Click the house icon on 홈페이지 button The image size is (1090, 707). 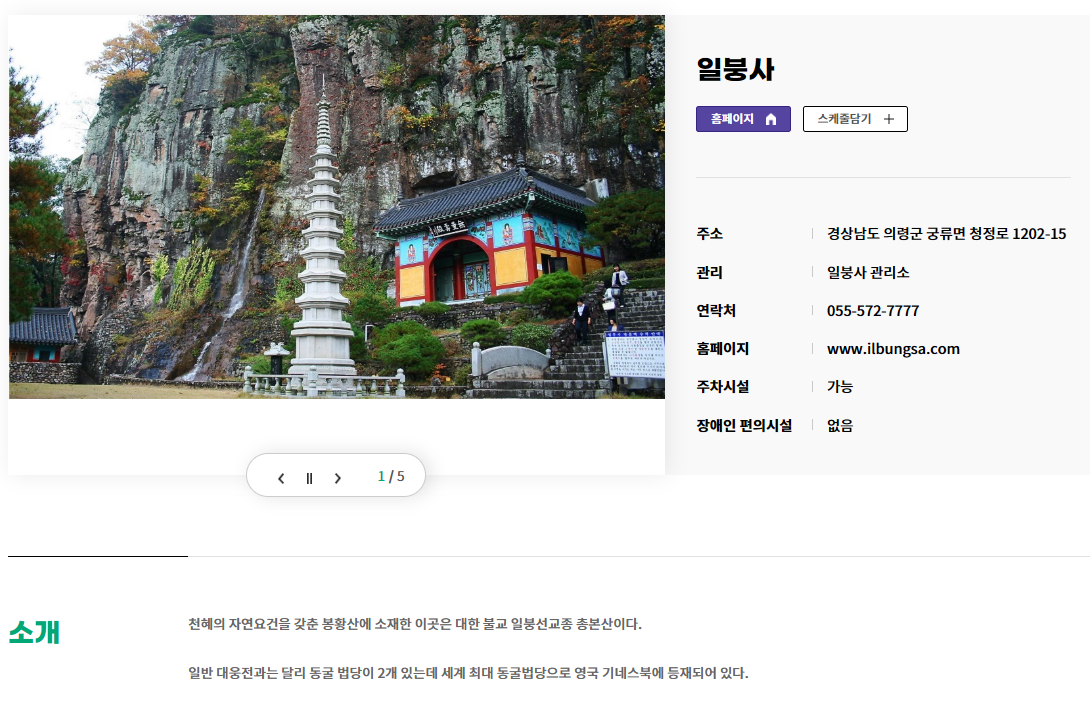[771, 120]
